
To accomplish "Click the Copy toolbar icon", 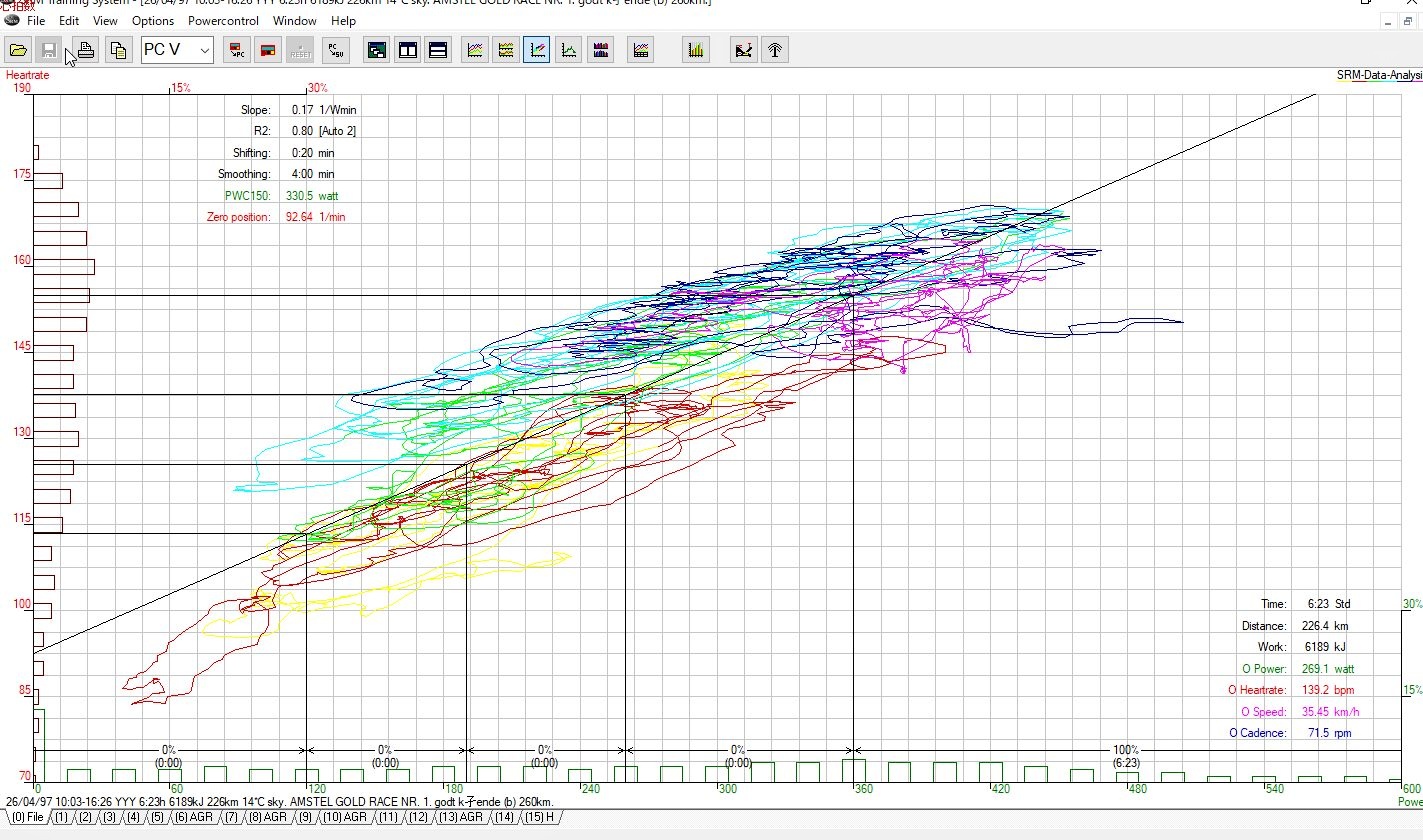I will coord(118,50).
